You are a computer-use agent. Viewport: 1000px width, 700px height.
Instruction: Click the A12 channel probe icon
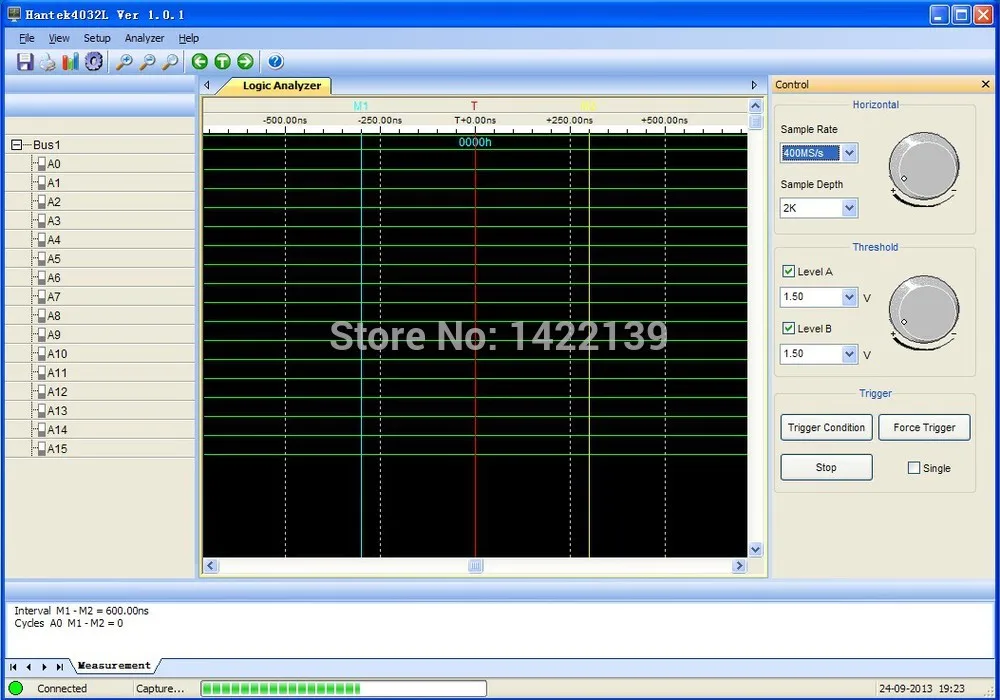click(41, 391)
